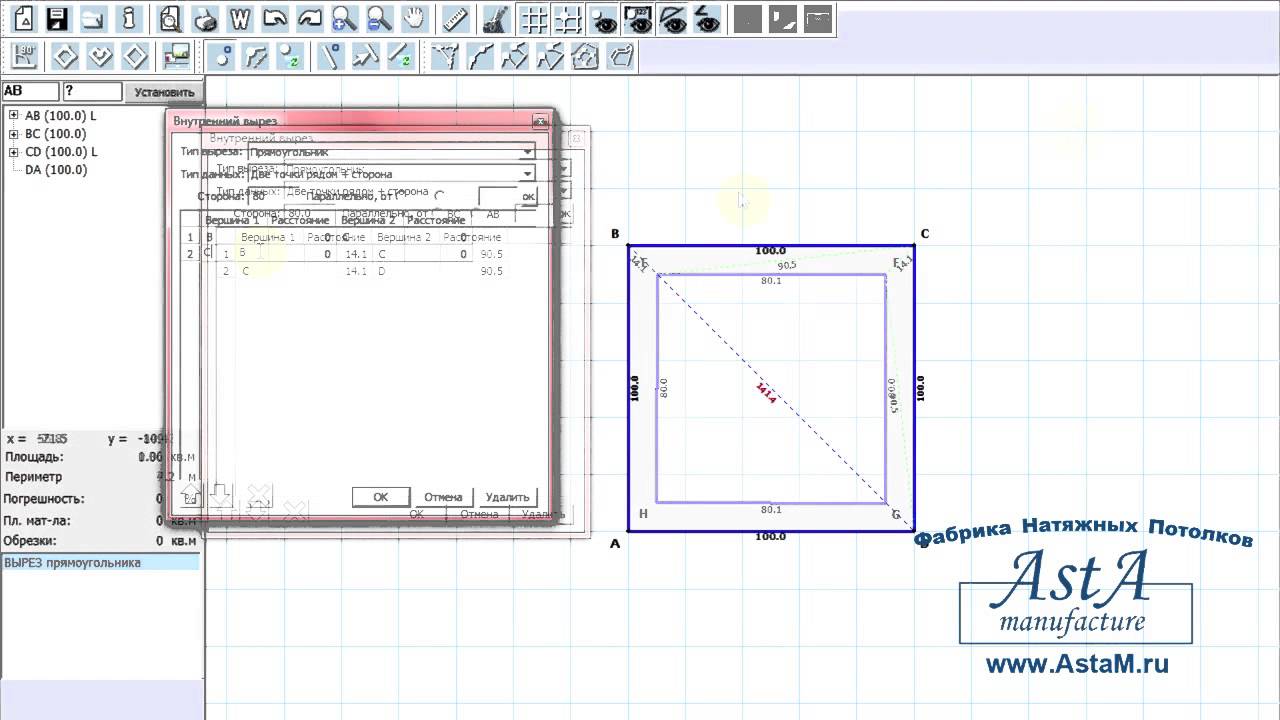Show the information icon panel
Viewport: 1280px width, 720px height.
pyautogui.click(x=128, y=18)
